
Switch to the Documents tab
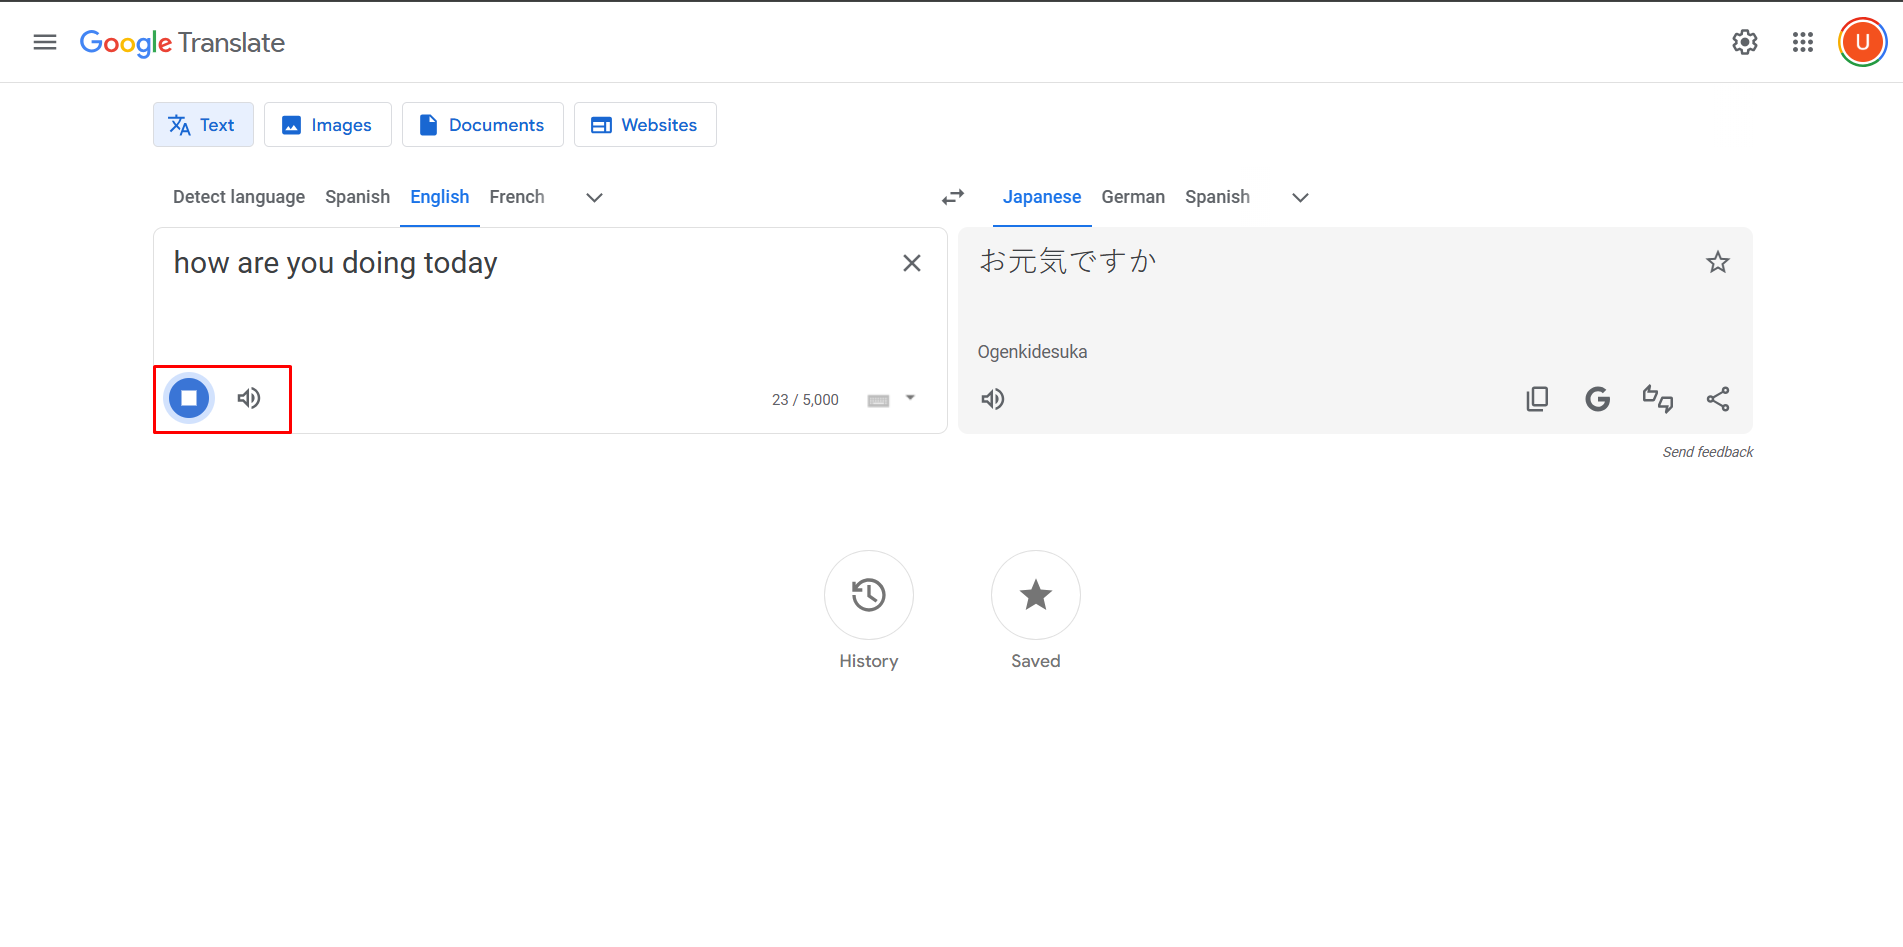482,124
